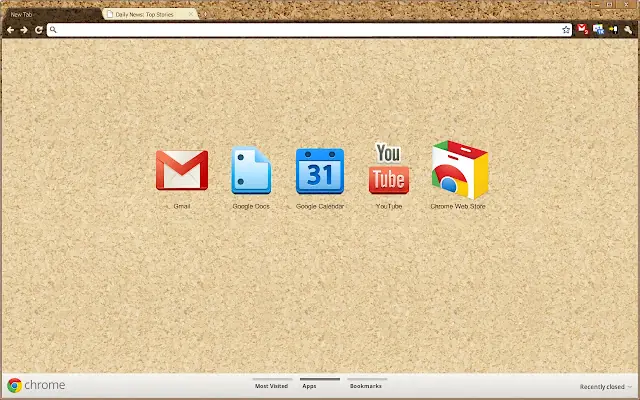The height and width of the screenshot is (400, 640).
Task: Open the Gmail checker extension icon
Action: pos(582,29)
